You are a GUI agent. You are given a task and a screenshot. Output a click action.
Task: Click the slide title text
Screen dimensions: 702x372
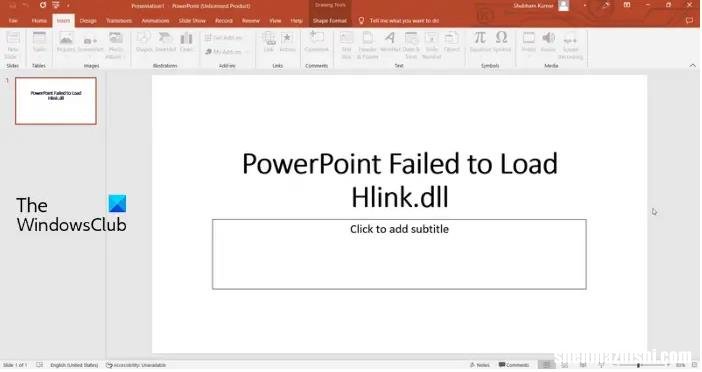[x=400, y=180]
